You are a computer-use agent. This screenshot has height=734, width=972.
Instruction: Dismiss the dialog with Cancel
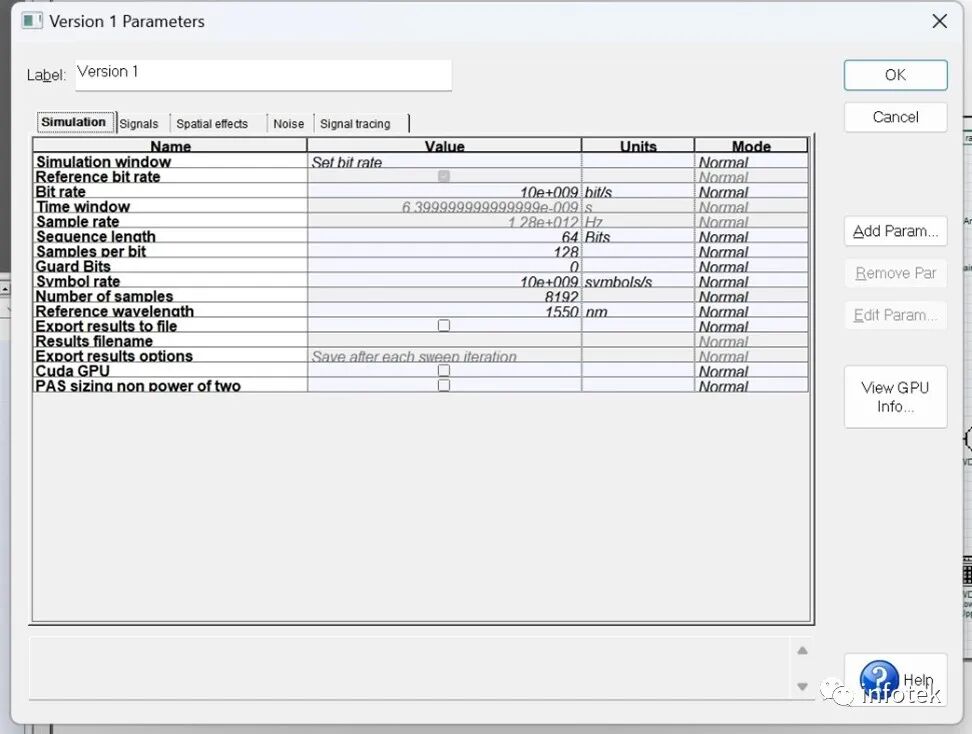point(894,117)
